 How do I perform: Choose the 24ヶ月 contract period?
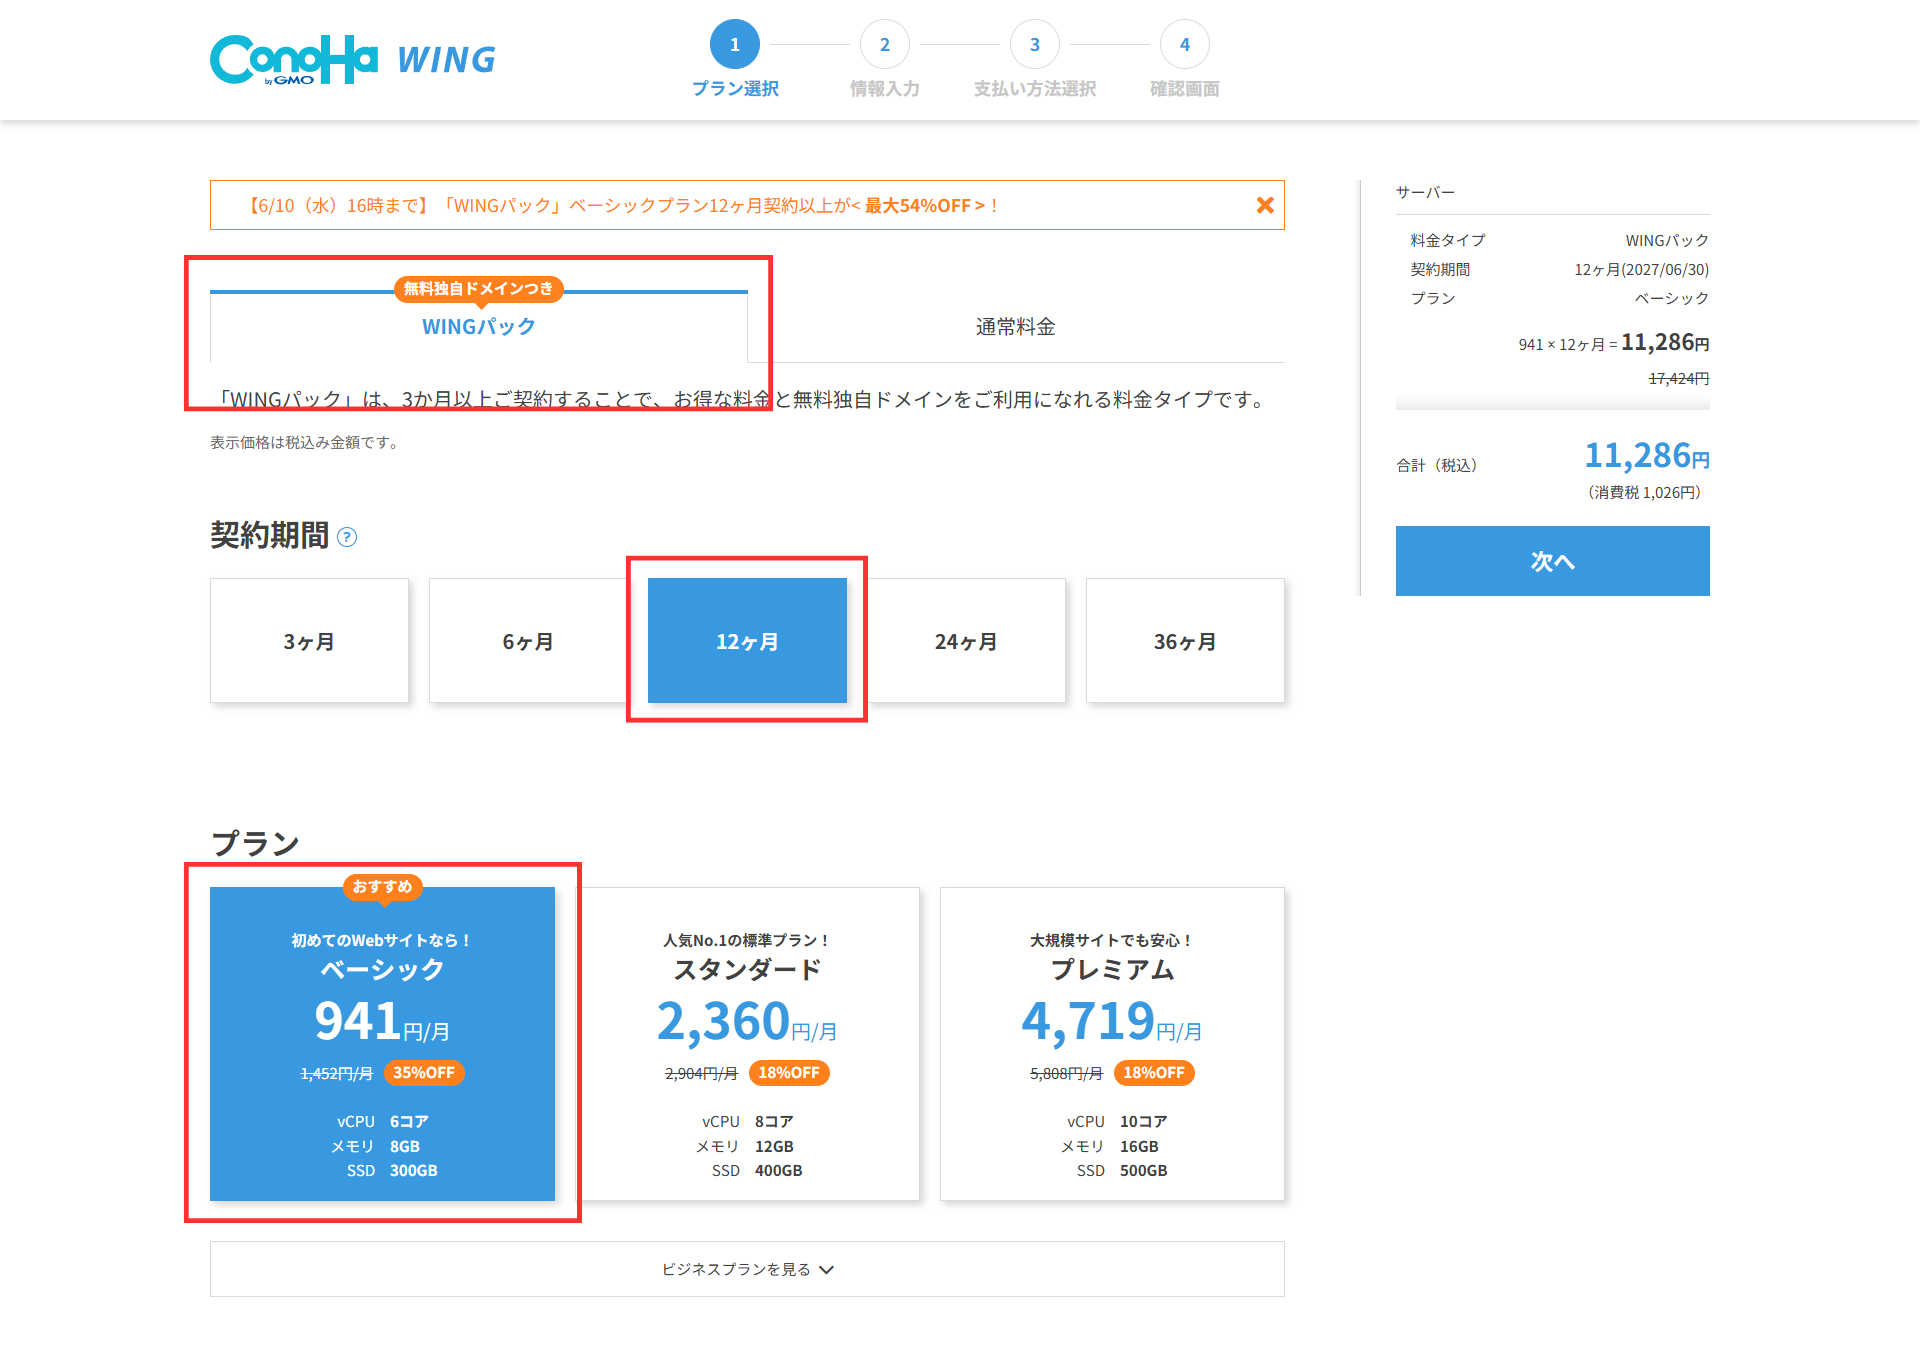[966, 641]
